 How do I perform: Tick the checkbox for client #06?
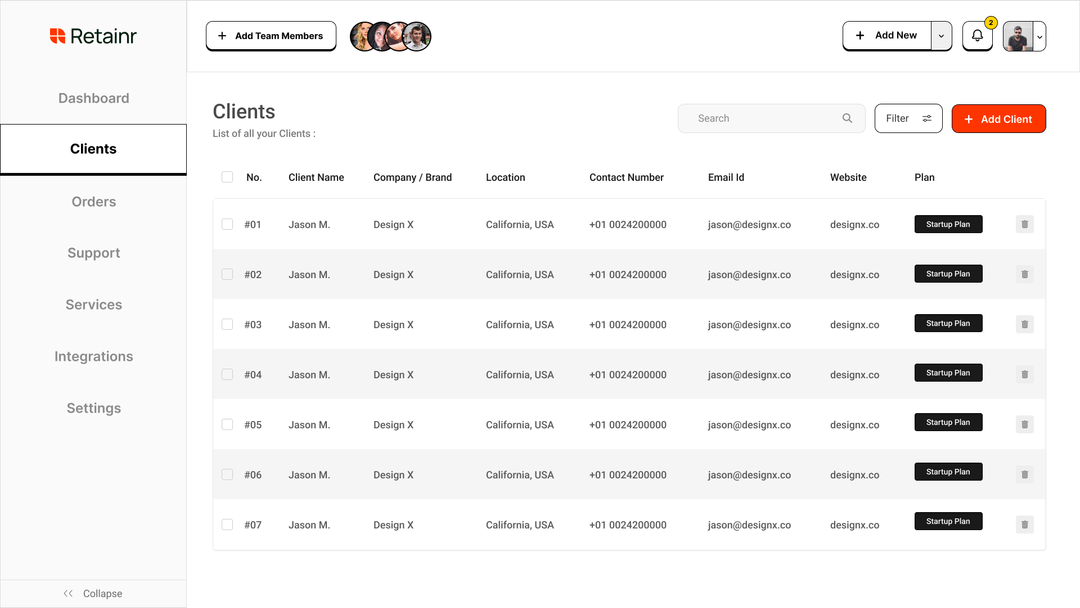(x=227, y=474)
